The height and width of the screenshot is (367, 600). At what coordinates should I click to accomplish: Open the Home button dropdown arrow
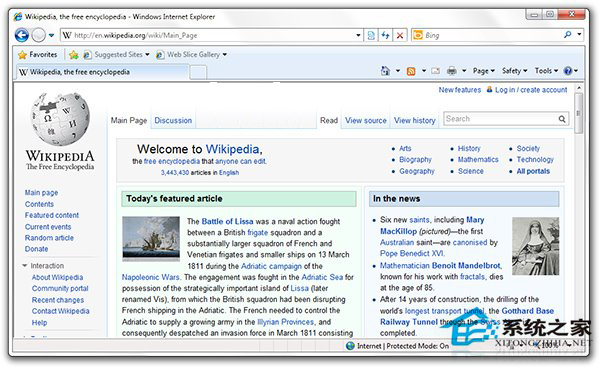coord(398,71)
